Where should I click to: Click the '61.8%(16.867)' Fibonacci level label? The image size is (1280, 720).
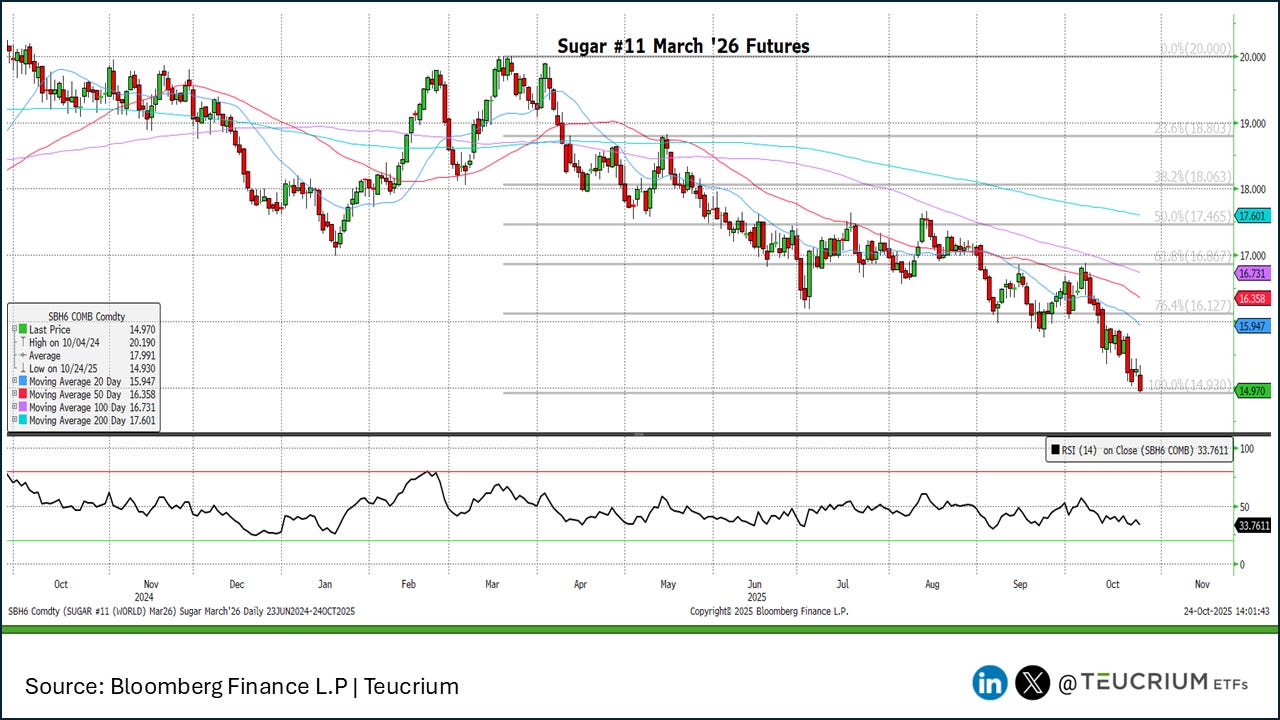[1192, 256]
